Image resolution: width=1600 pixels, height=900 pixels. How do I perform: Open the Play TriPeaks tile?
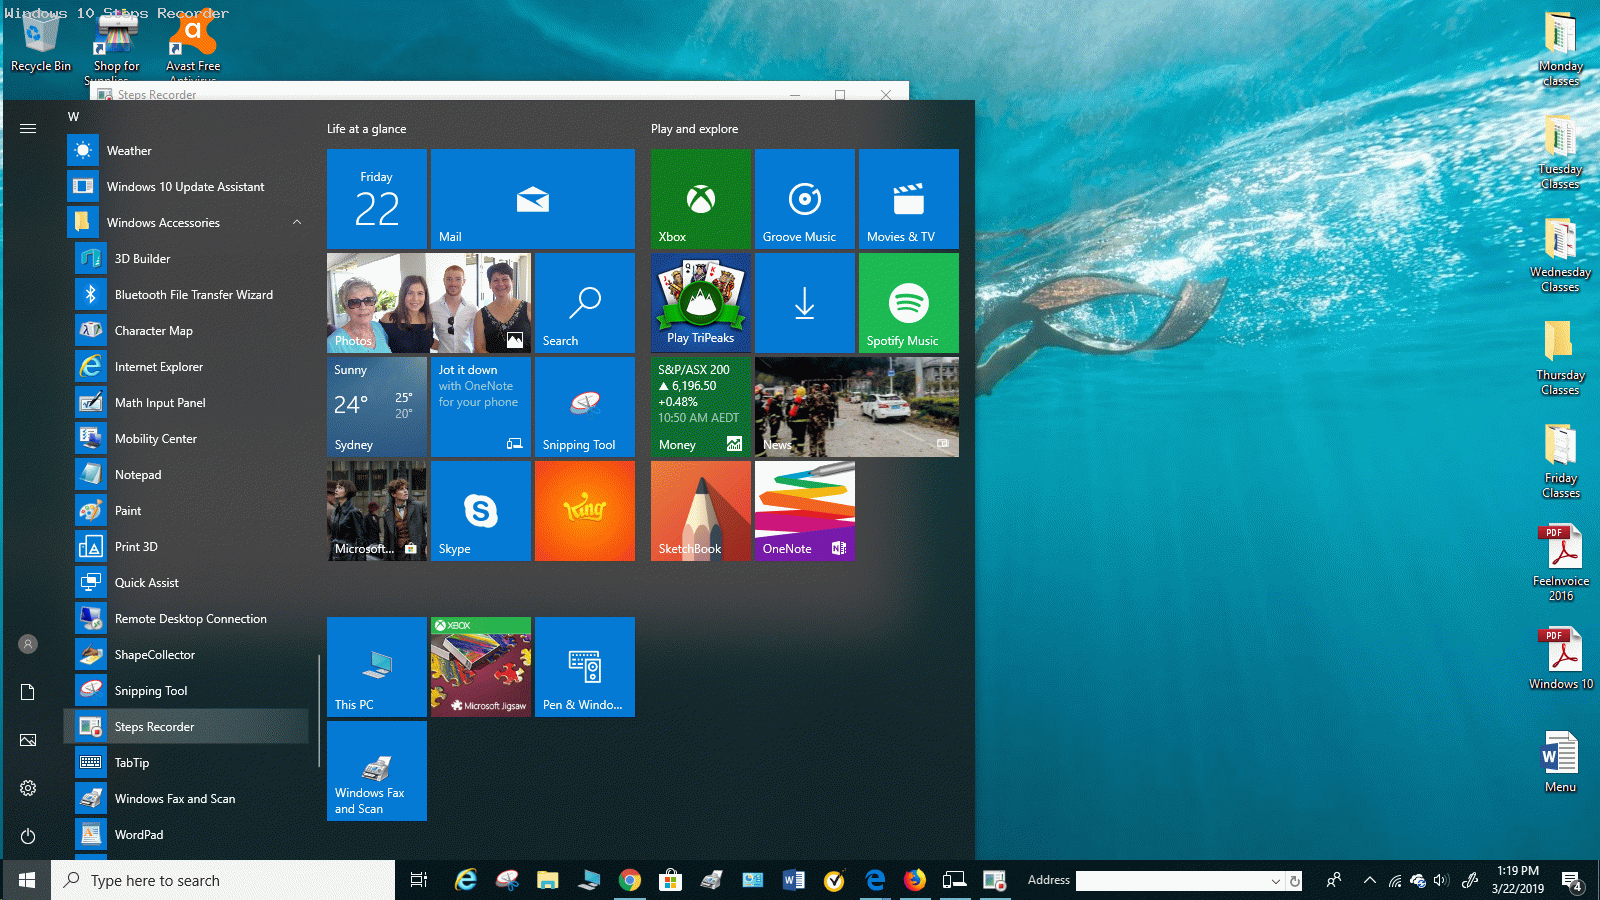pos(701,303)
